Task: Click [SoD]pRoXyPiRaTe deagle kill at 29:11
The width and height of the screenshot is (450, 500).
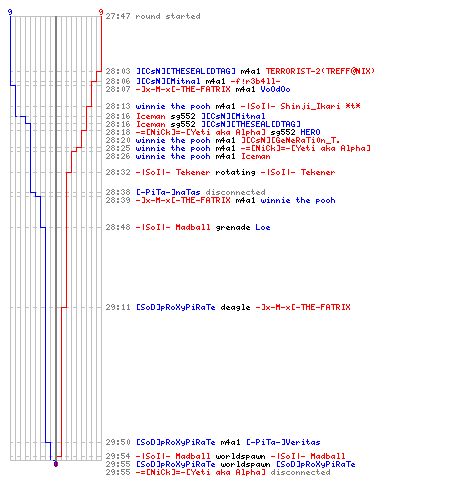Action: [228, 307]
